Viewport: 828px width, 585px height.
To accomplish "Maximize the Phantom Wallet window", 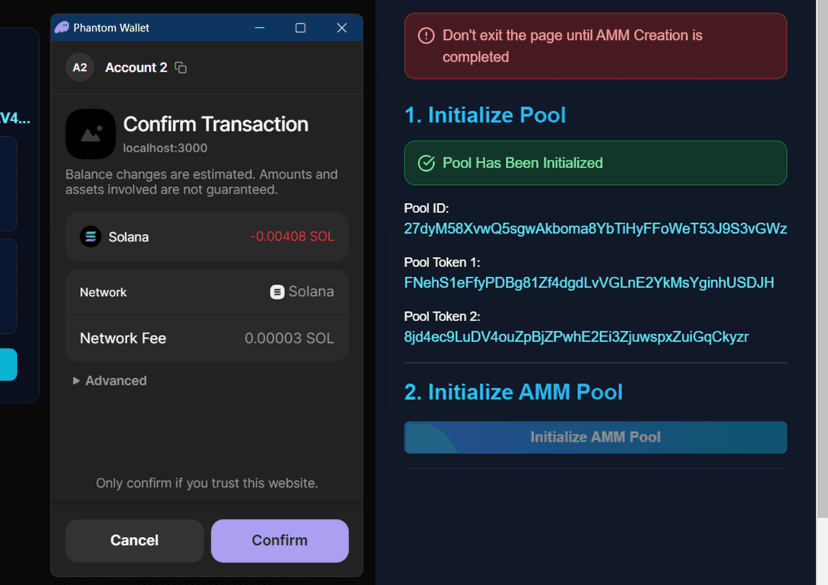I will [300, 28].
